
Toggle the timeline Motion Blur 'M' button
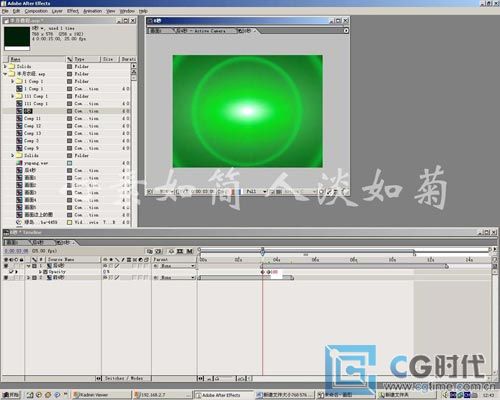(x=190, y=251)
